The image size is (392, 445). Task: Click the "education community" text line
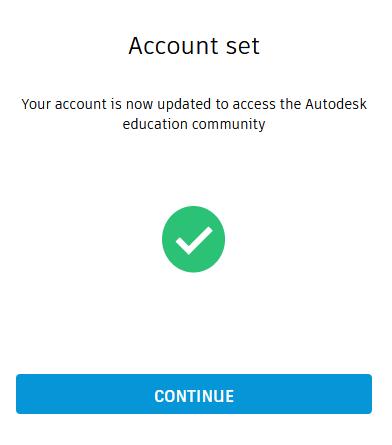tap(194, 124)
